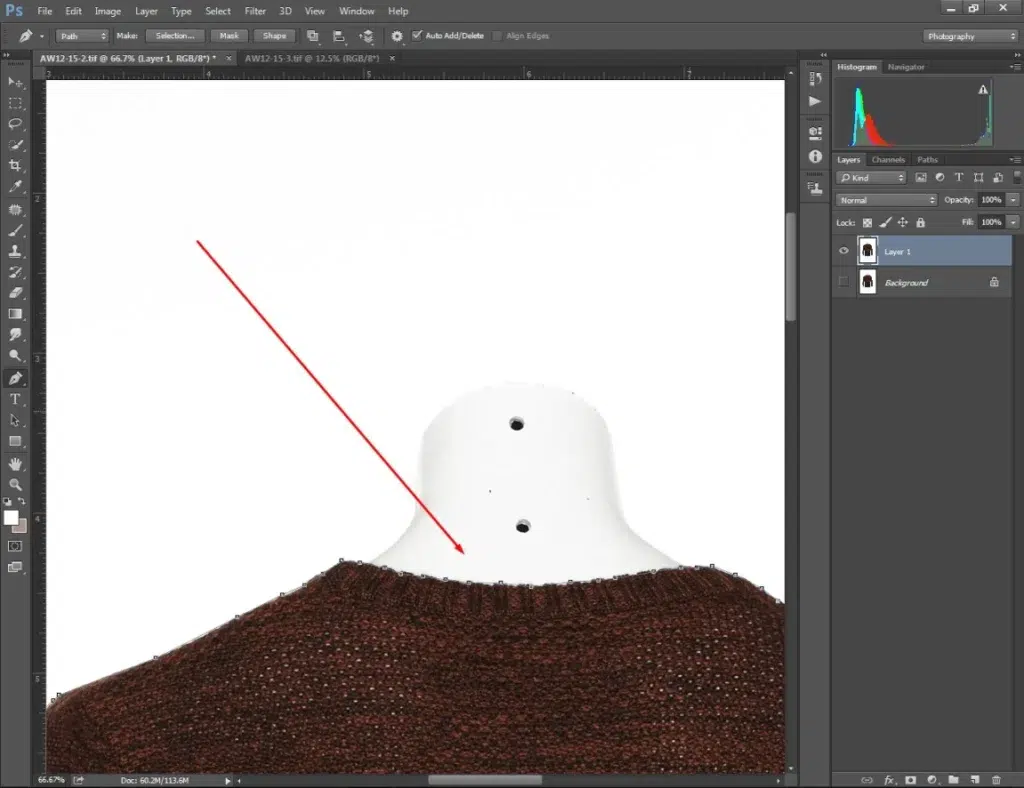
Task: Open the History panel icon
Action: pyautogui.click(x=815, y=79)
